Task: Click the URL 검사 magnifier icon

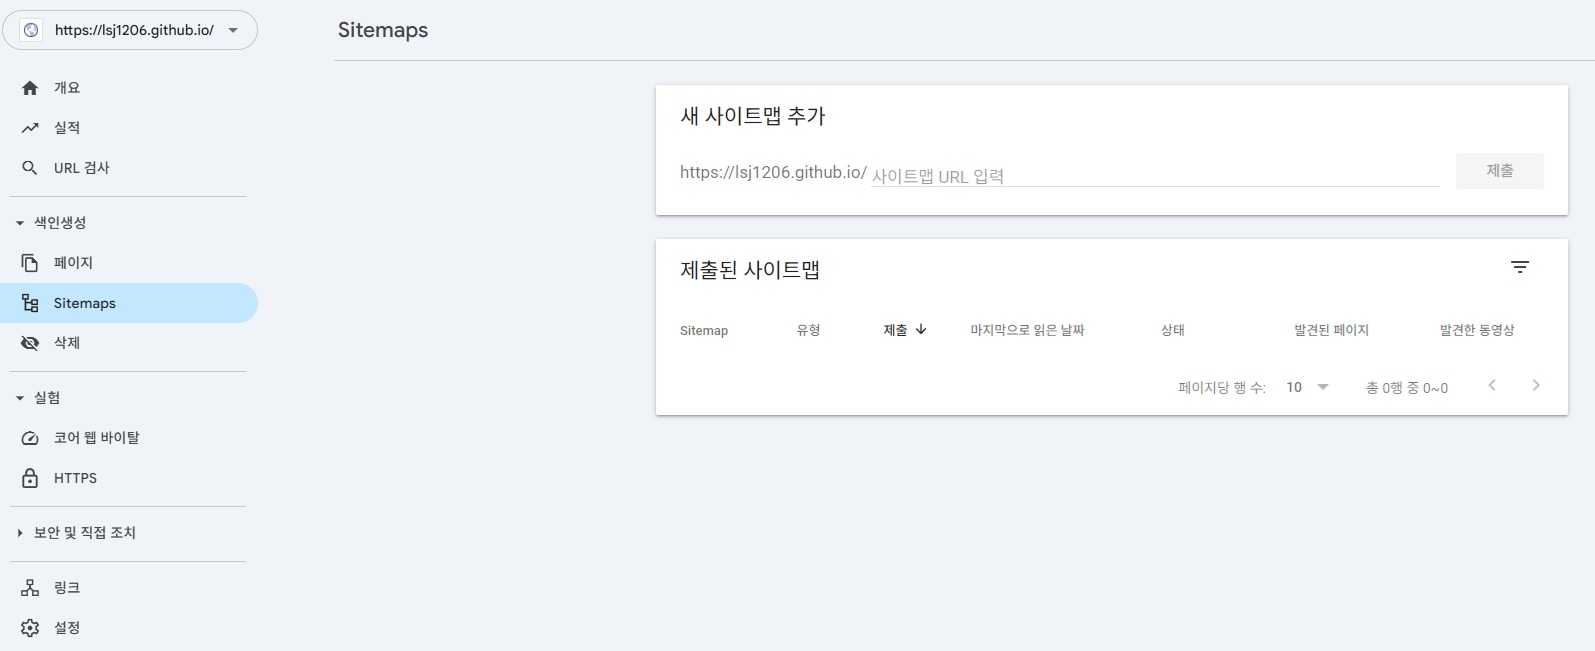Action: coord(30,168)
